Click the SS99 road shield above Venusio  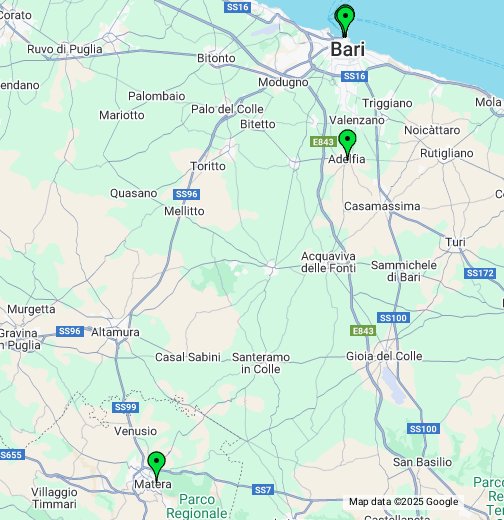click(x=125, y=407)
